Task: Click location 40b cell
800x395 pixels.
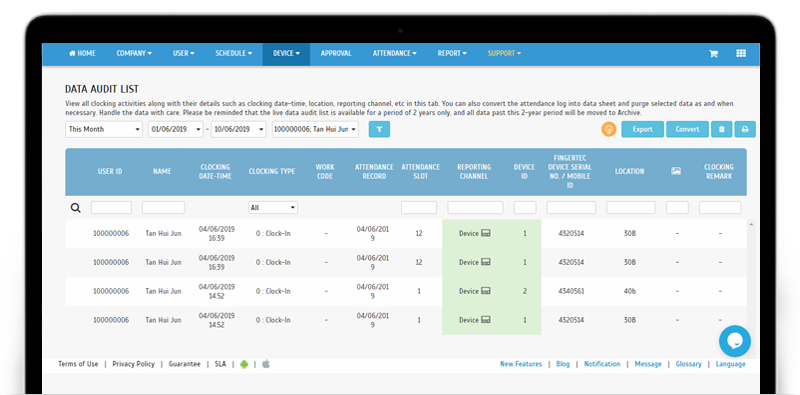Action: pos(630,291)
